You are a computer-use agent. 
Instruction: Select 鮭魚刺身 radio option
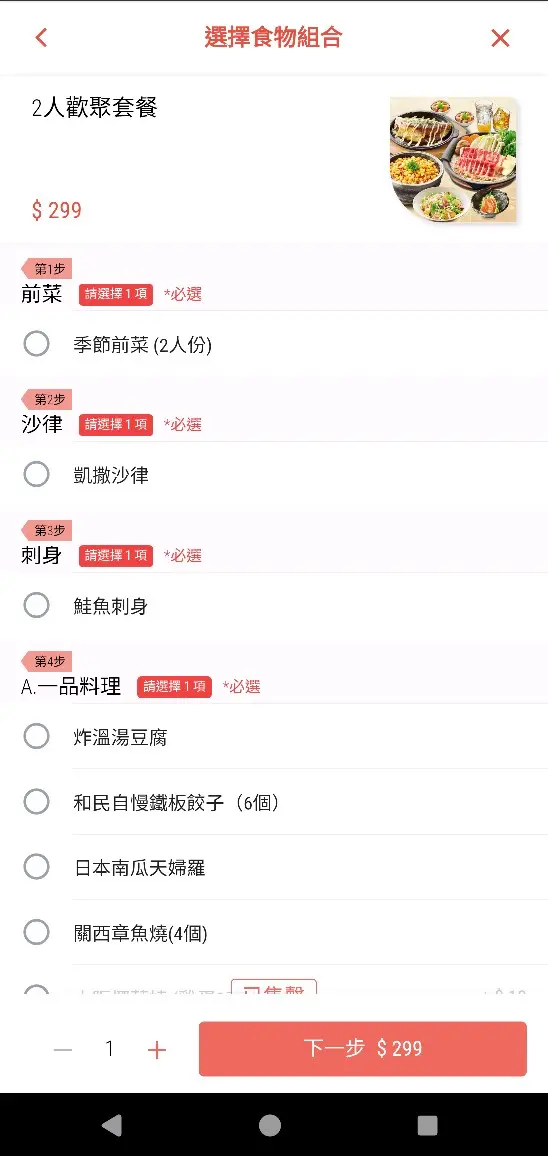36,605
